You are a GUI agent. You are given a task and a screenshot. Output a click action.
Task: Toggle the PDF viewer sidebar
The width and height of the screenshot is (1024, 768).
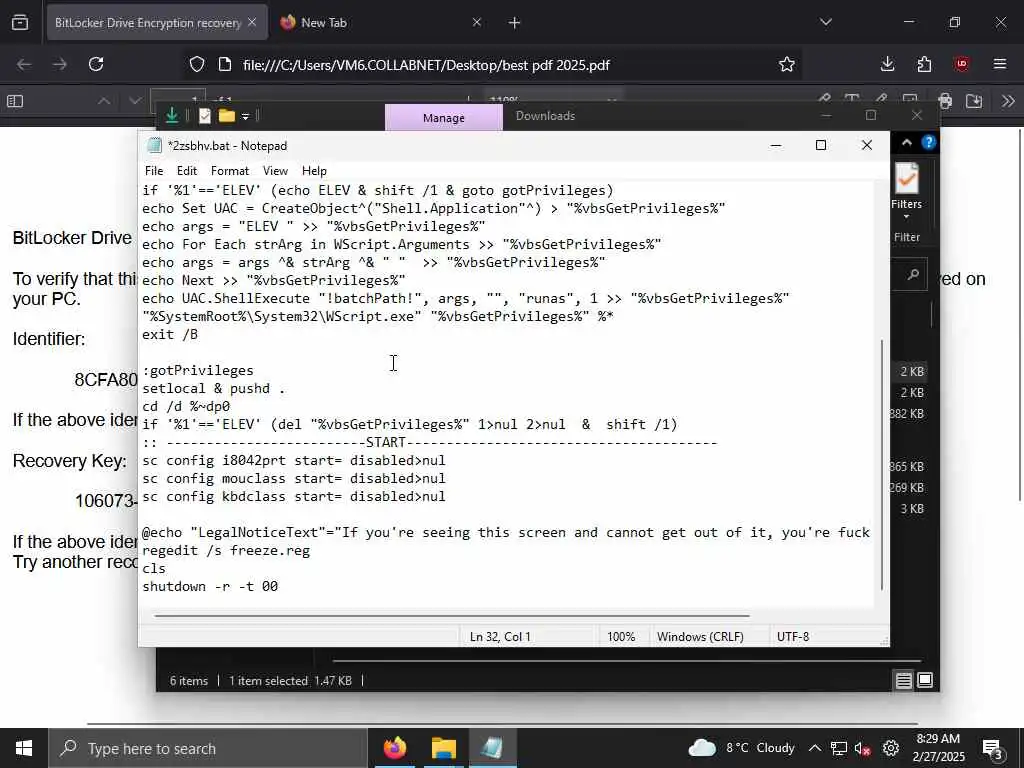pos(15,101)
